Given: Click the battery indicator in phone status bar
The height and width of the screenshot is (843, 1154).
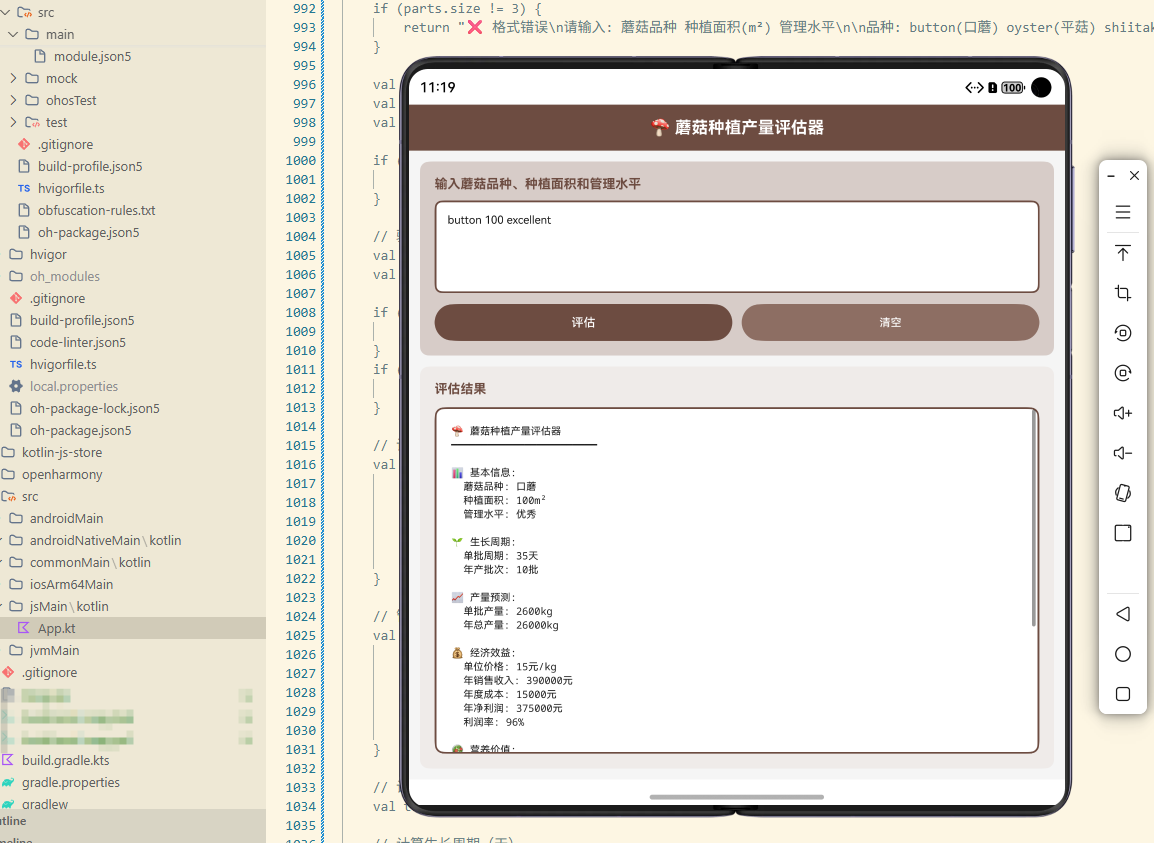Looking at the screenshot, I should [1013, 88].
